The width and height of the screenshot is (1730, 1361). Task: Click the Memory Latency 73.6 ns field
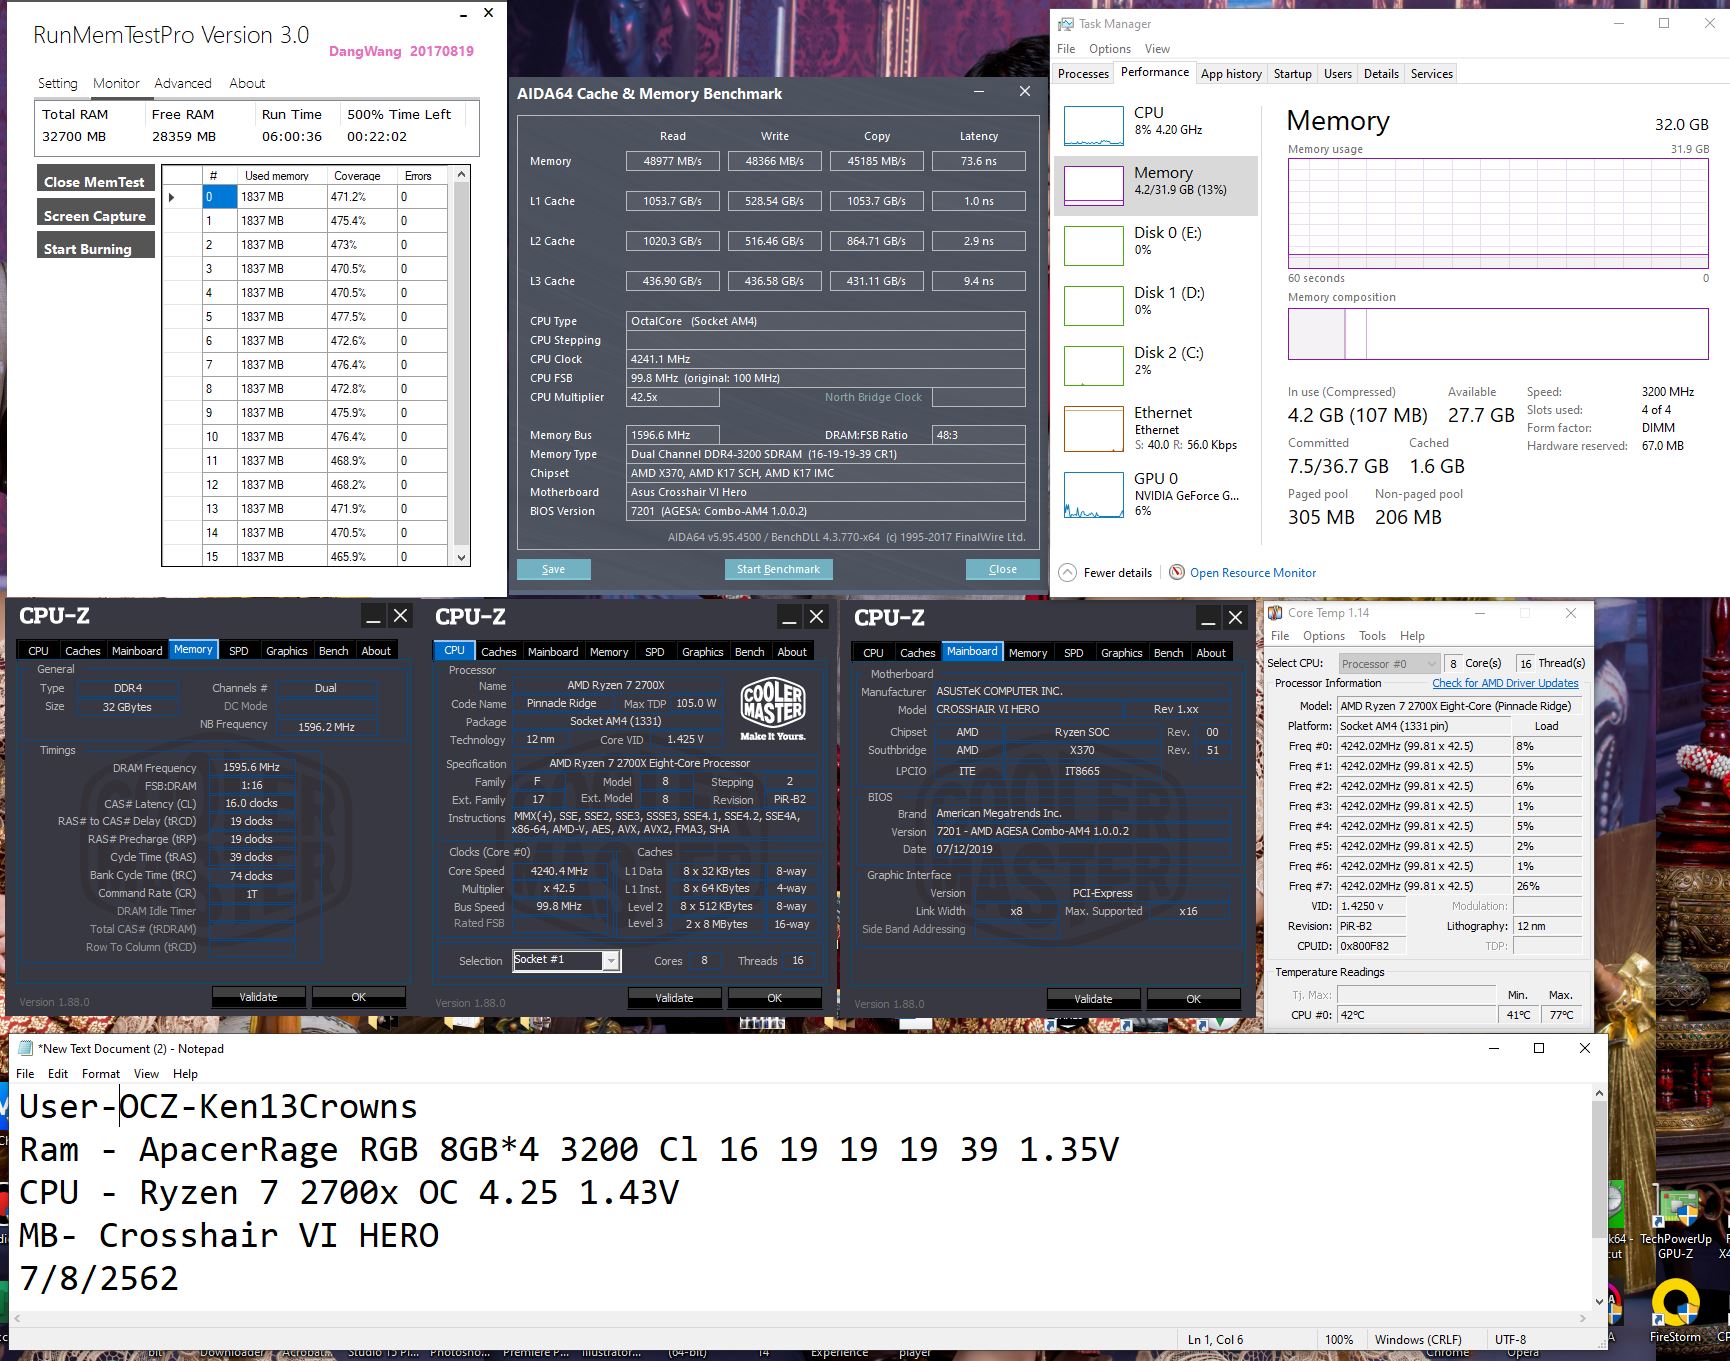pos(978,161)
